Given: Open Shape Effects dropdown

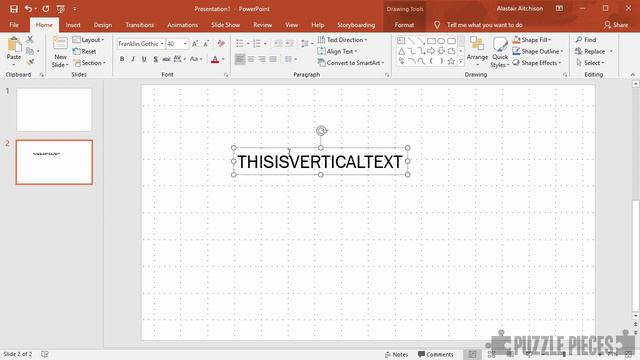Looking at the screenshot, I should [x=537, y=63].
